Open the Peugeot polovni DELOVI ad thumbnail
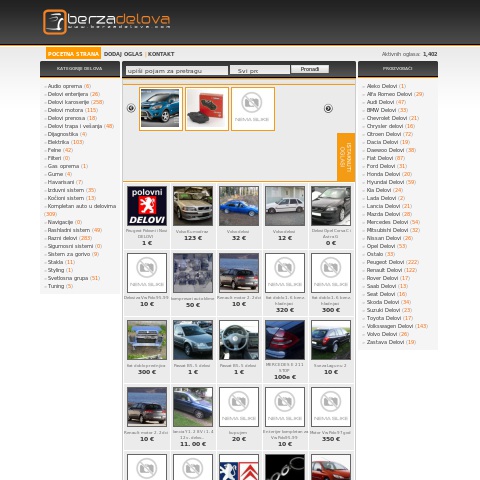 (x=147, y=206)
